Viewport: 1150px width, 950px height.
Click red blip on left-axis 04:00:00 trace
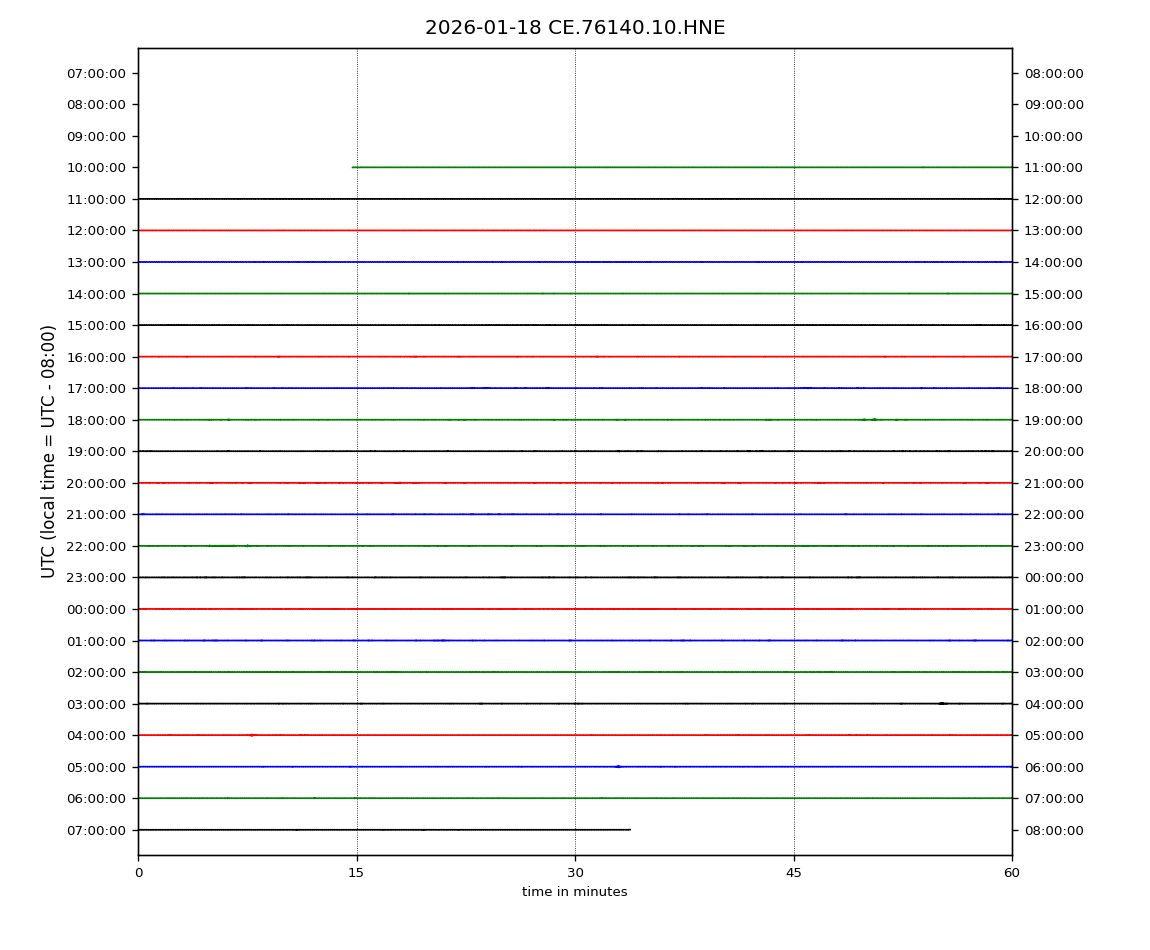click(252, 735)
